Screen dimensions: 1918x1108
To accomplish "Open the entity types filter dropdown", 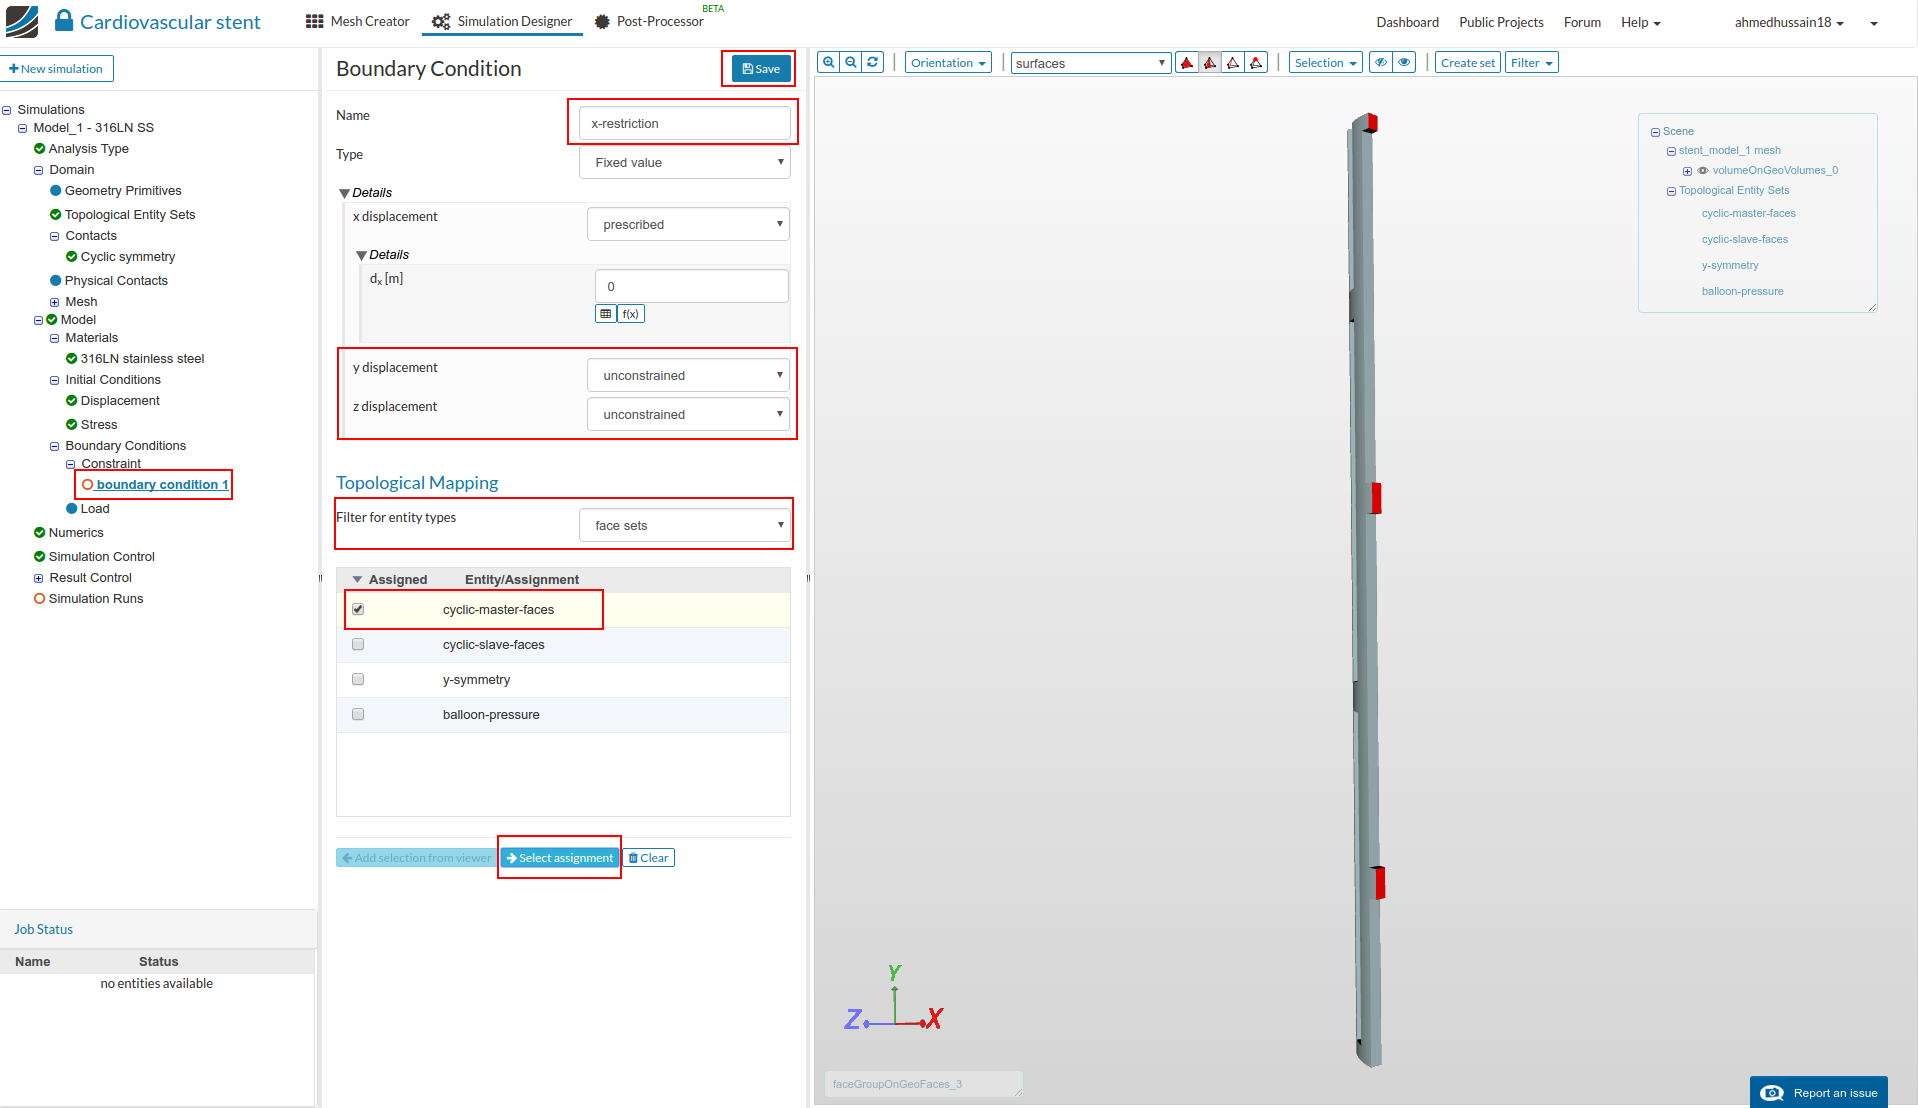I will tap(685, 526).
